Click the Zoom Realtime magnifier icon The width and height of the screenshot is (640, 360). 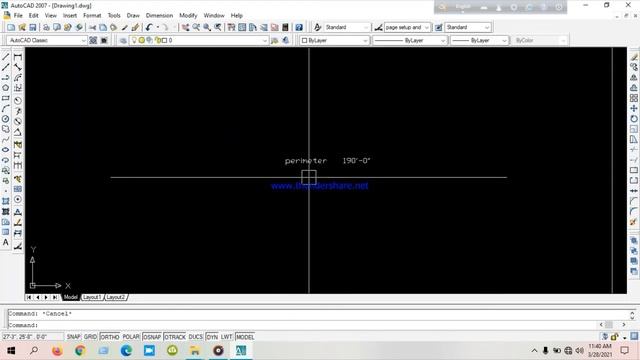196,27
